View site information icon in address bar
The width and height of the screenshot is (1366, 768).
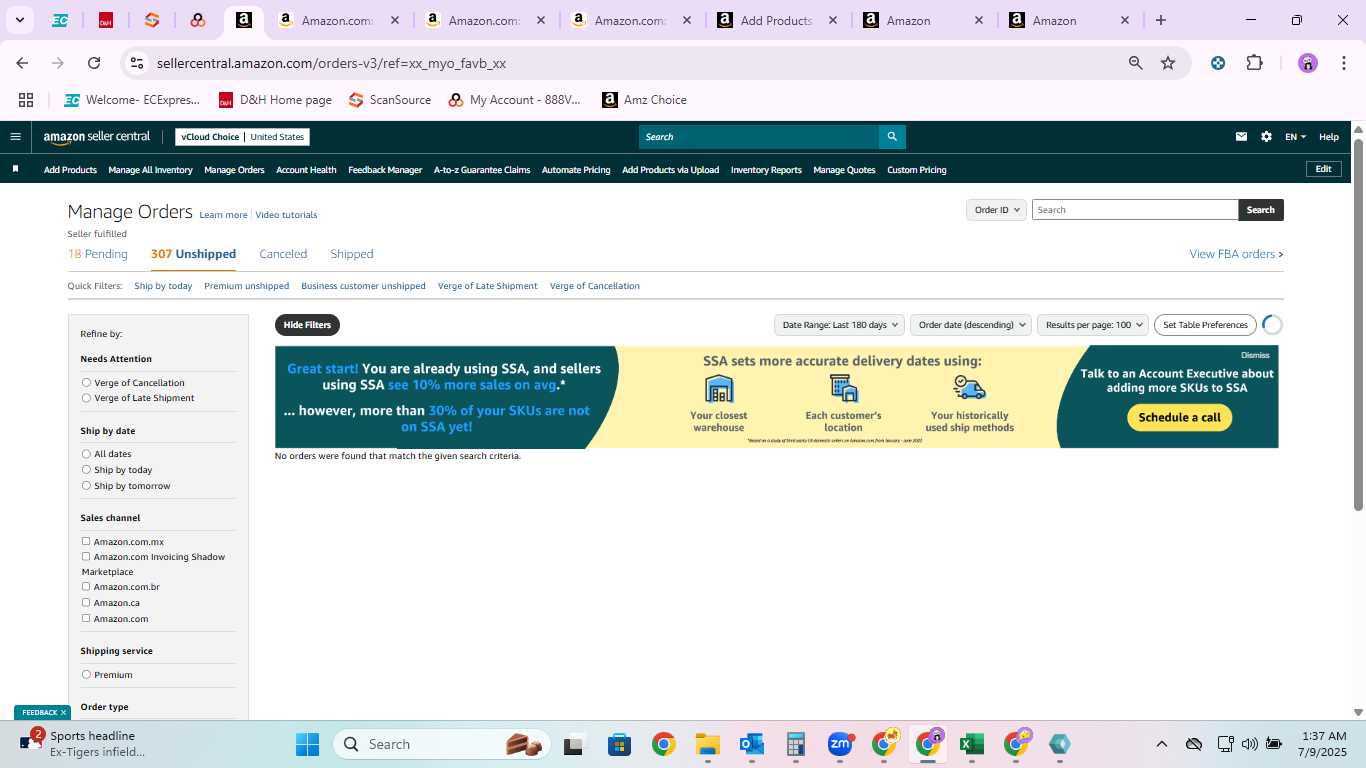pyautogui.click(x=137, y=63)
